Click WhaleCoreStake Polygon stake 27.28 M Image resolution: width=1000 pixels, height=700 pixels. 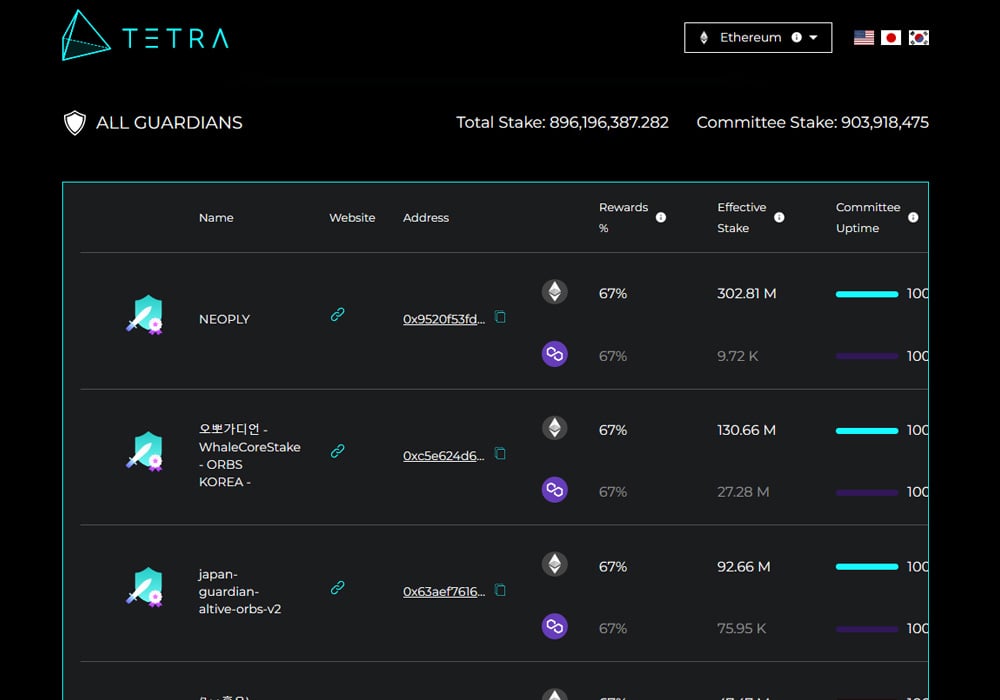coord(743,492)
